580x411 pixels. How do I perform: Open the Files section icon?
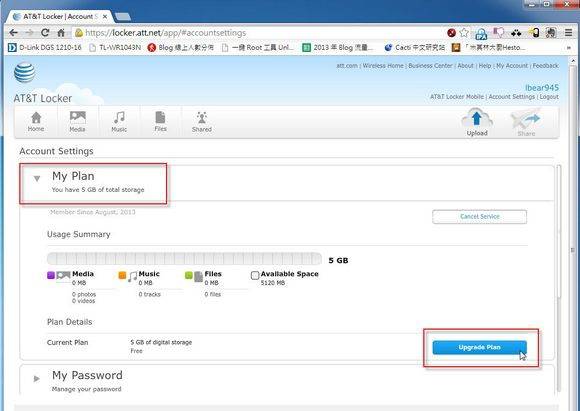[161, 122]
